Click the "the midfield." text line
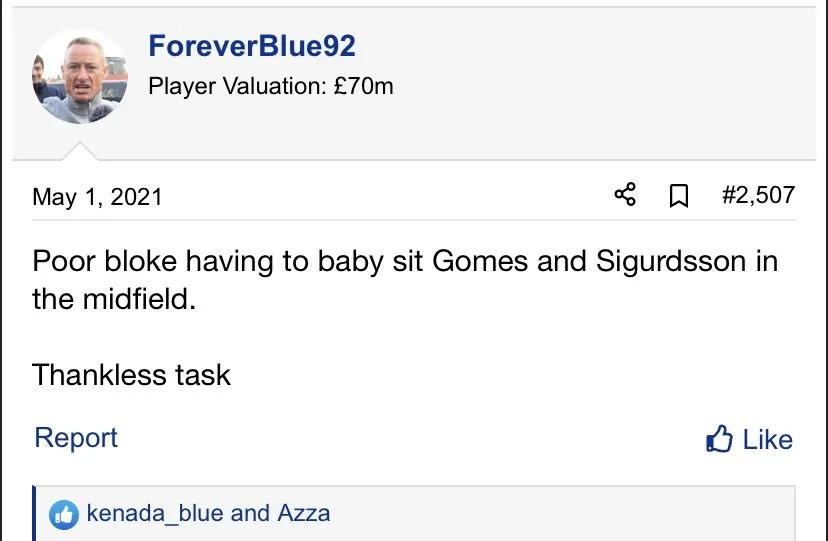 point(113,299)
